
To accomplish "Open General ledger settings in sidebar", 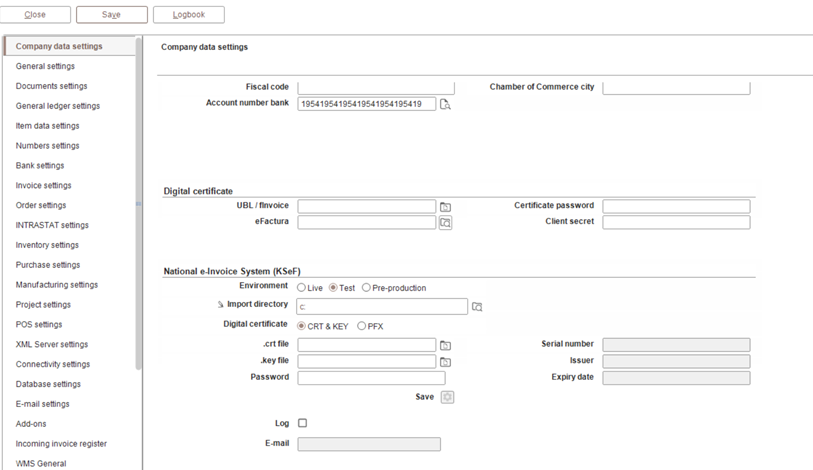I will pos(58,106).
